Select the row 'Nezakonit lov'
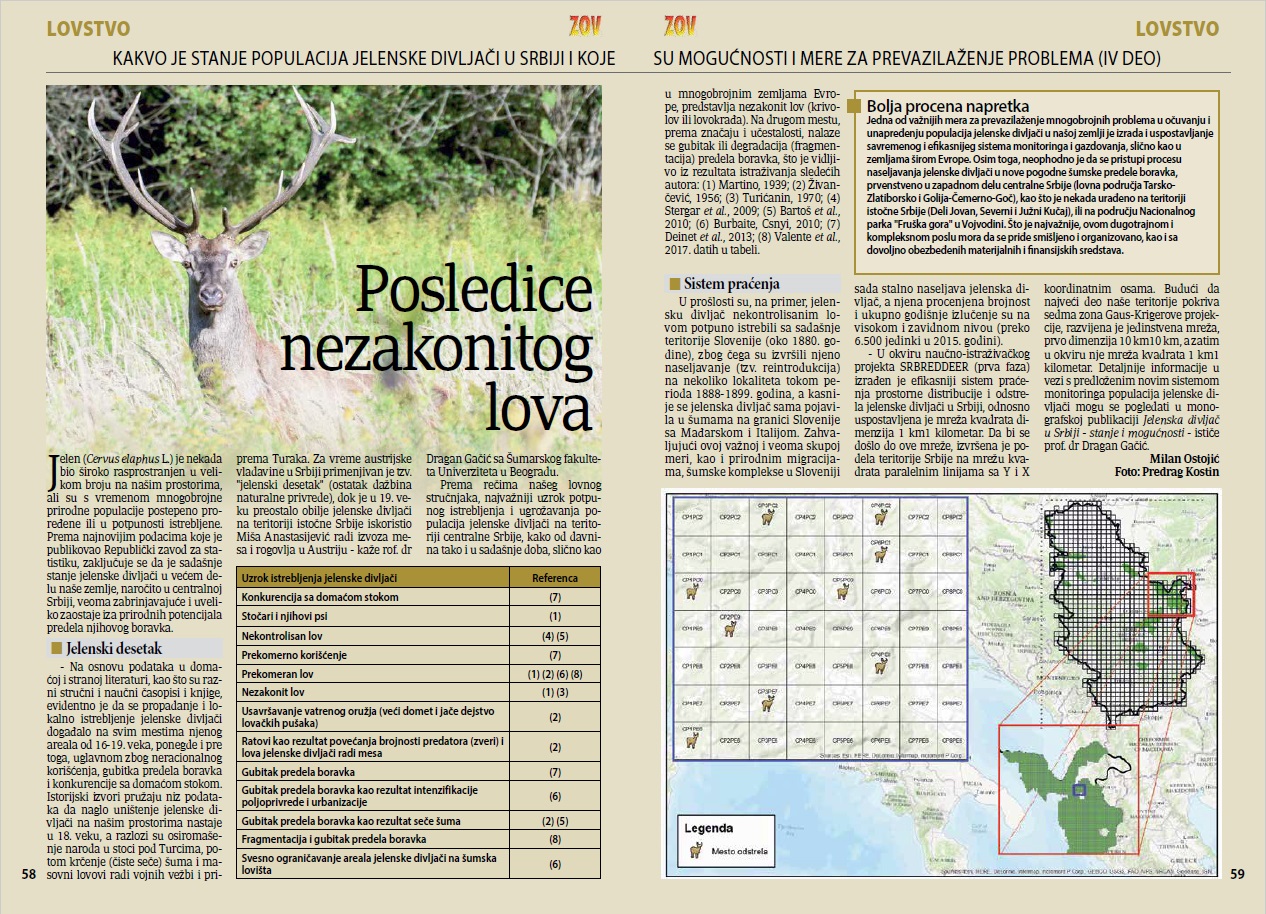The image size is (1266, 914). [418, 692]
